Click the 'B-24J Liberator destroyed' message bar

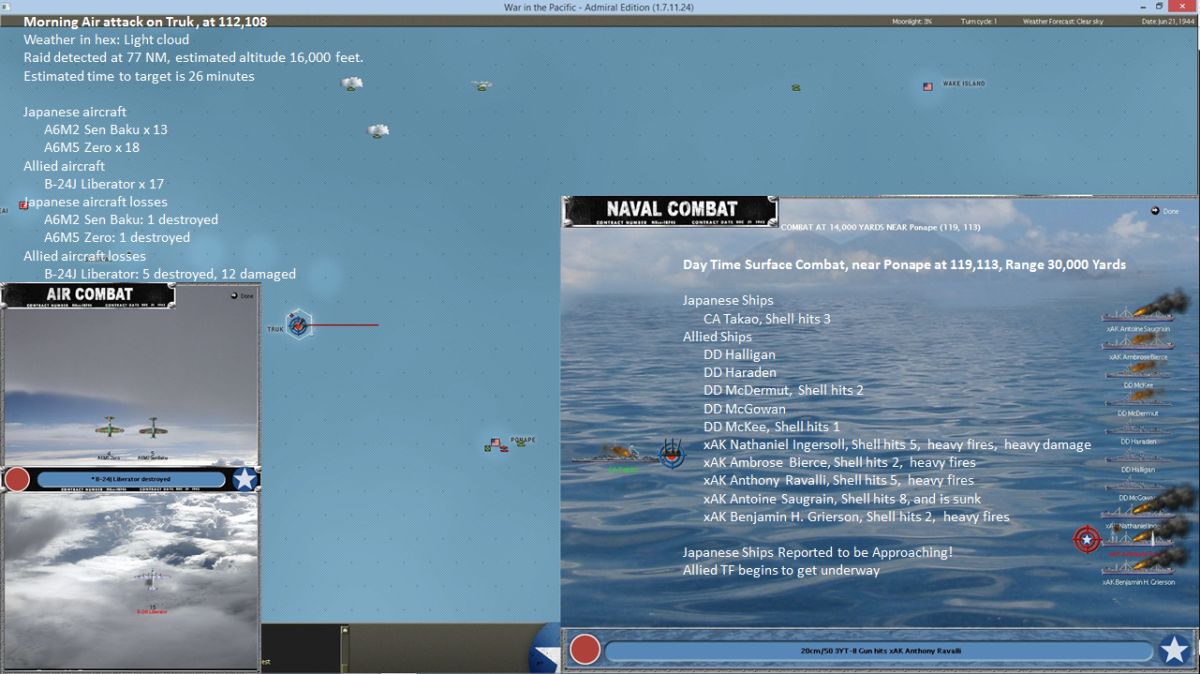131,479
